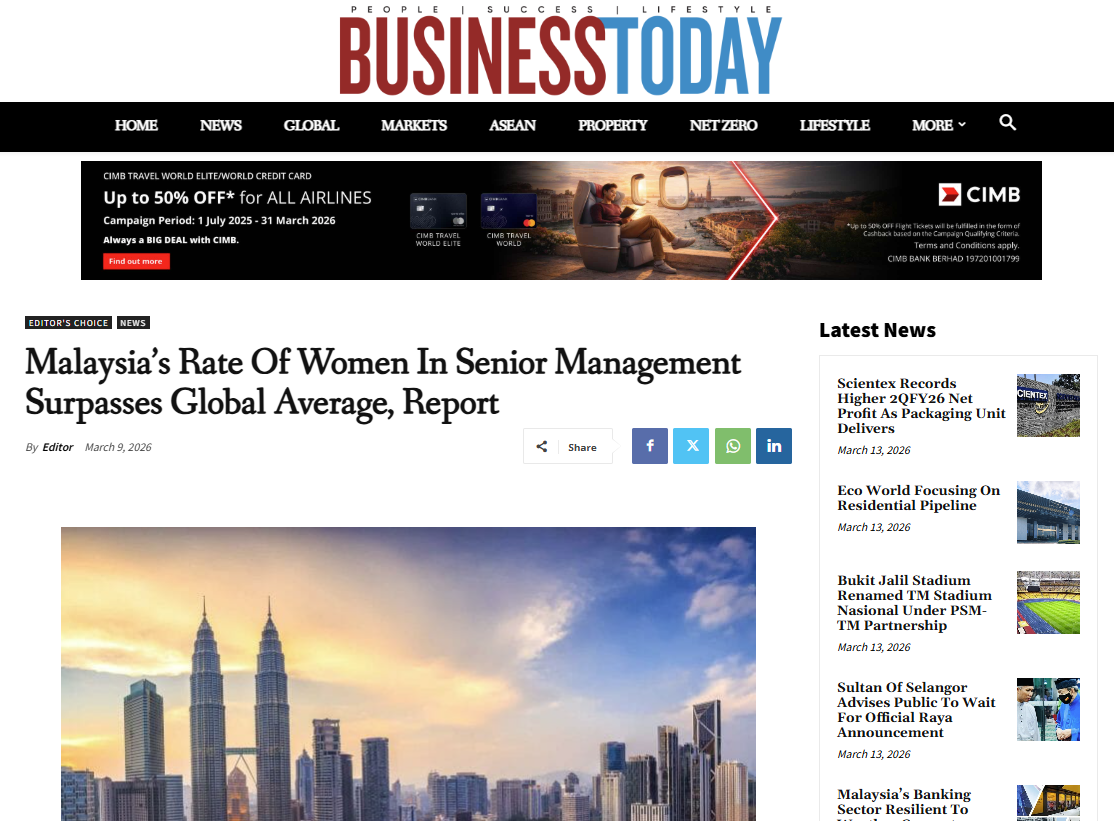Click the Business Today logo
The width and height of the screenshot is (1114, 821).
pos(560,52)
